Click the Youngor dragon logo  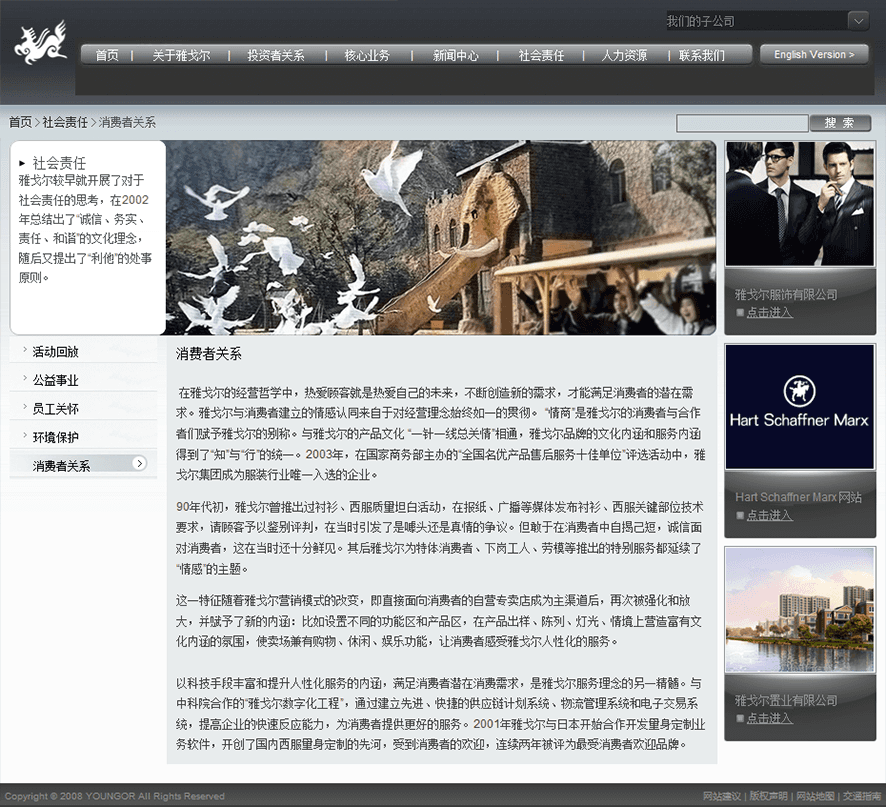[40, 44]
